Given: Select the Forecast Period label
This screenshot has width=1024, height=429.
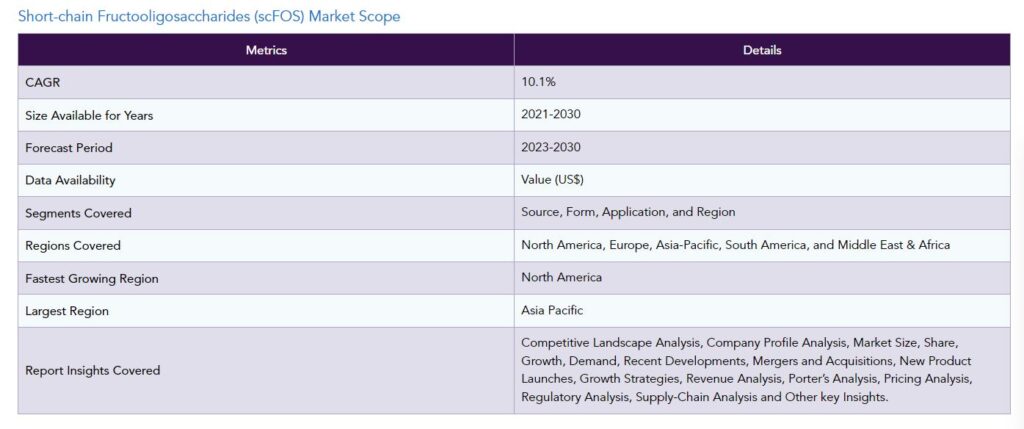Looking at the screenshot, I should point(69,148).
